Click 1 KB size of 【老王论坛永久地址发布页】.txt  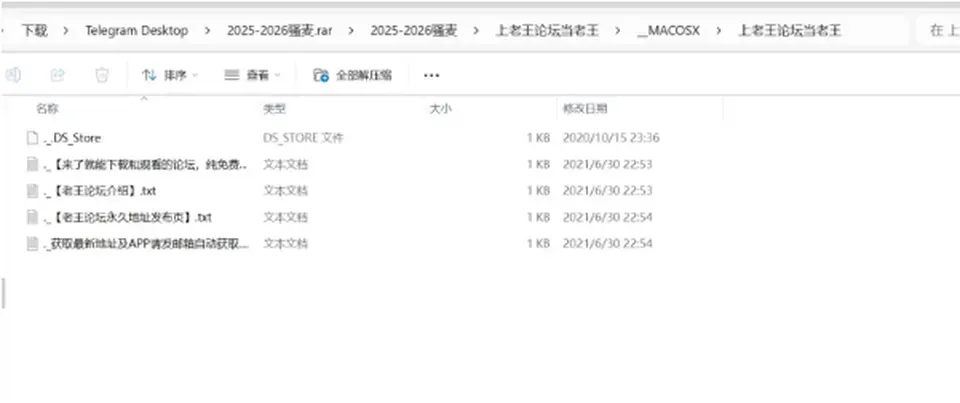pos(538,217)
